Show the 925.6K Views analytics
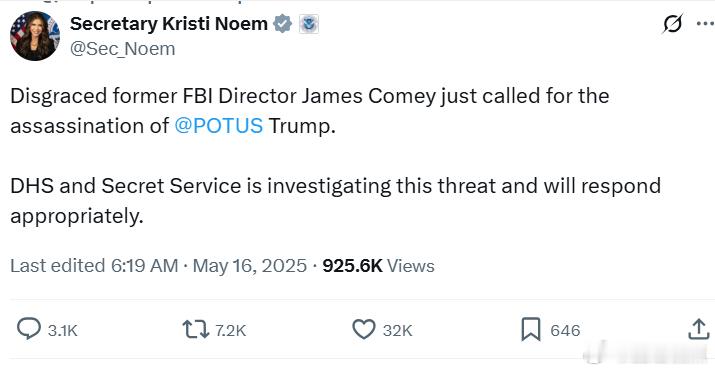Screen dimensions: 715x372 378,266
